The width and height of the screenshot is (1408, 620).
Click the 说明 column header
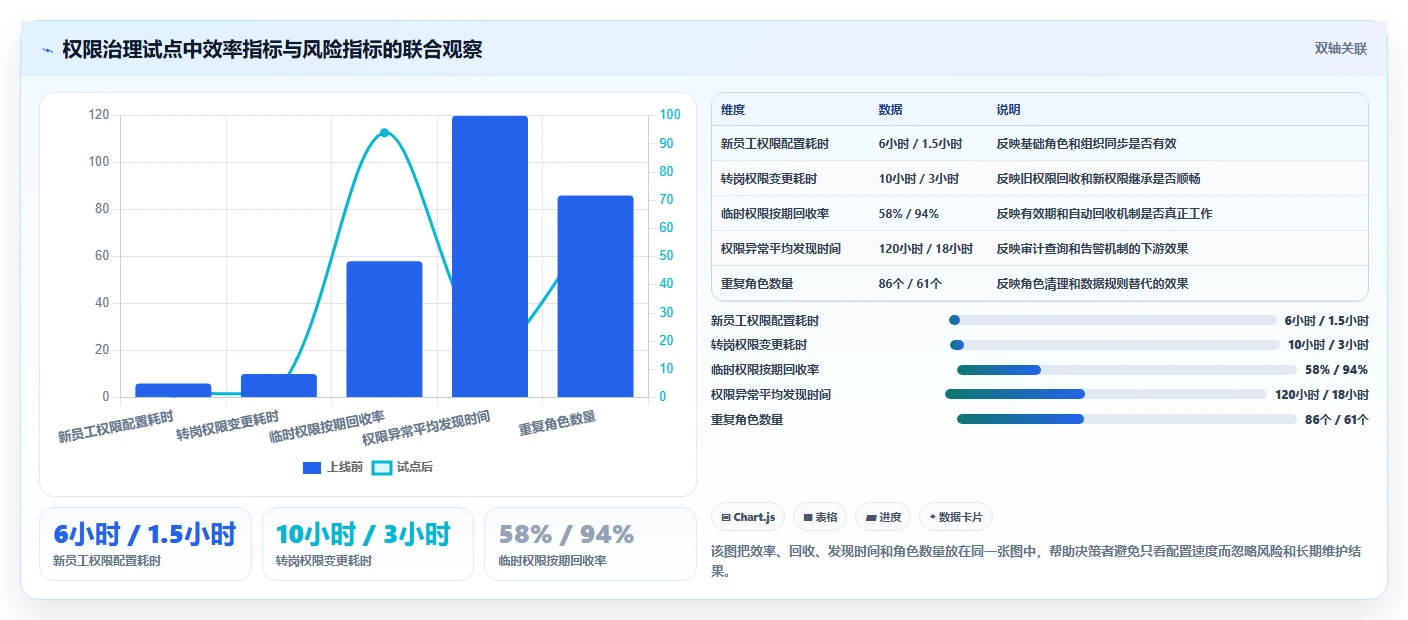1008,109
